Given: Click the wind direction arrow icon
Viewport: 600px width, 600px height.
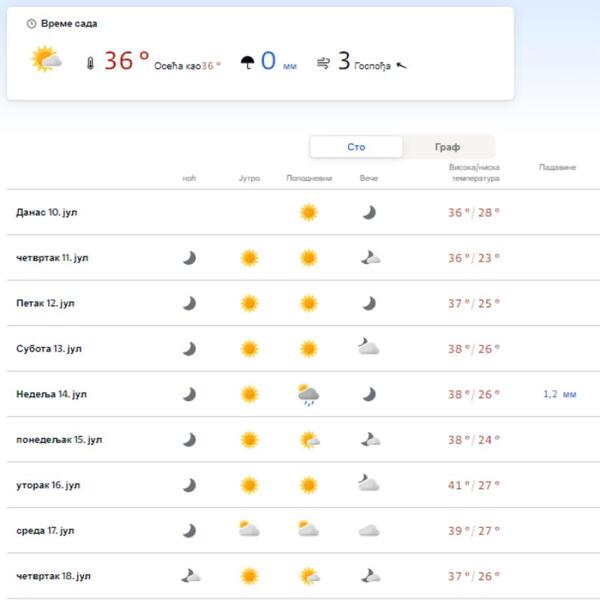Looking at the screenshot, I should pos(402,66).
